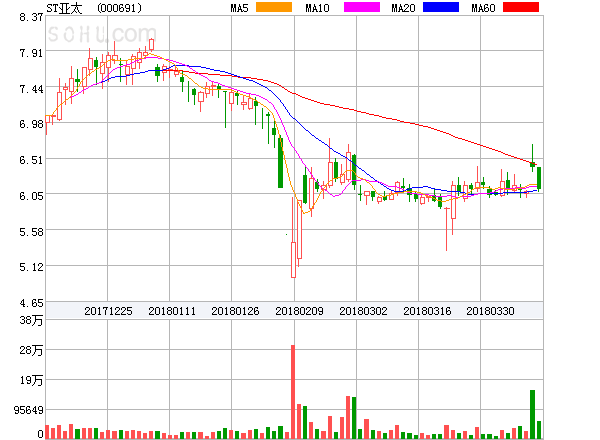
Task: Click the 19万 volume axis label
Action: point(31,380)
